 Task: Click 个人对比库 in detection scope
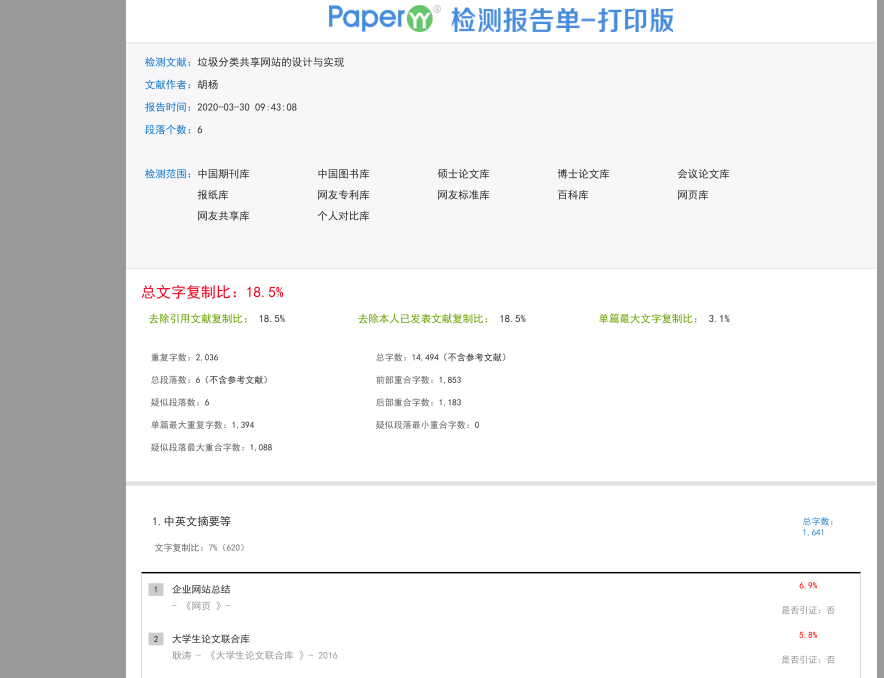tap(343, 216)
